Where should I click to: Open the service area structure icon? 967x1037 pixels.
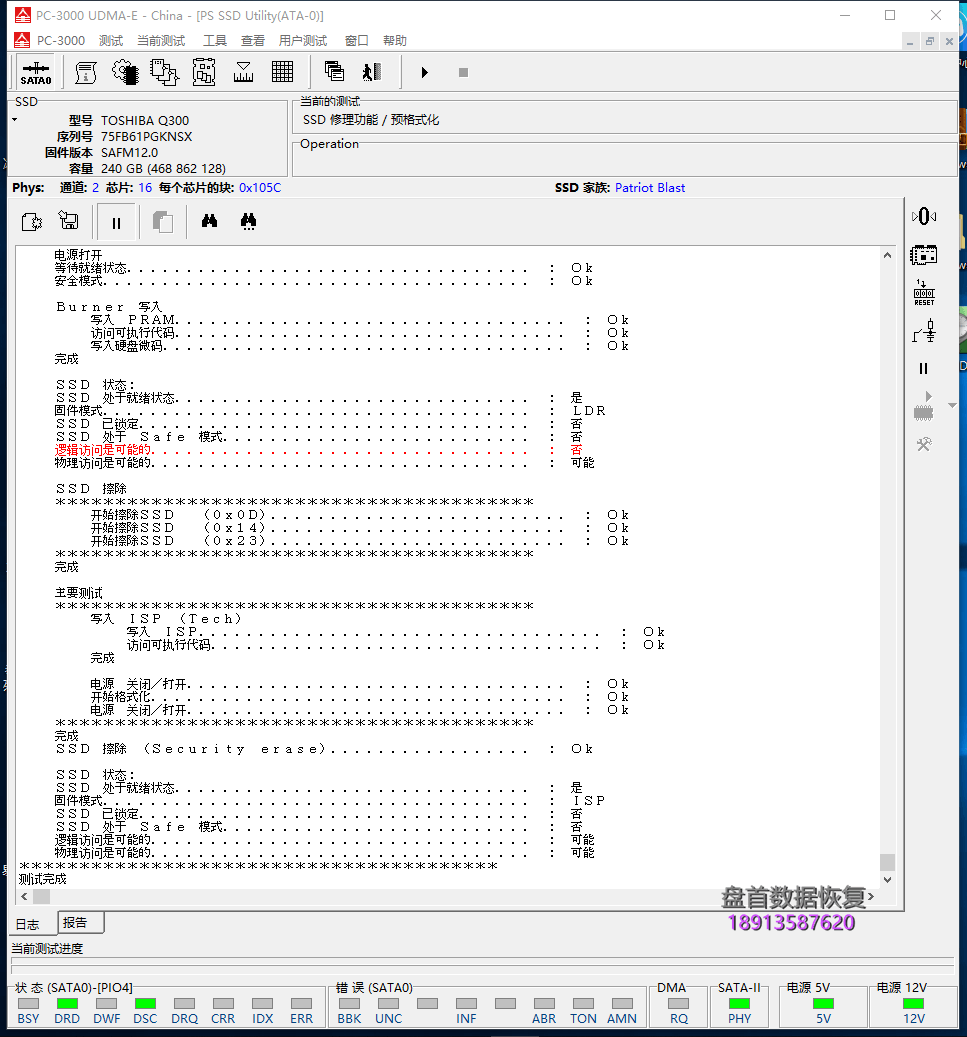[204, 72]
